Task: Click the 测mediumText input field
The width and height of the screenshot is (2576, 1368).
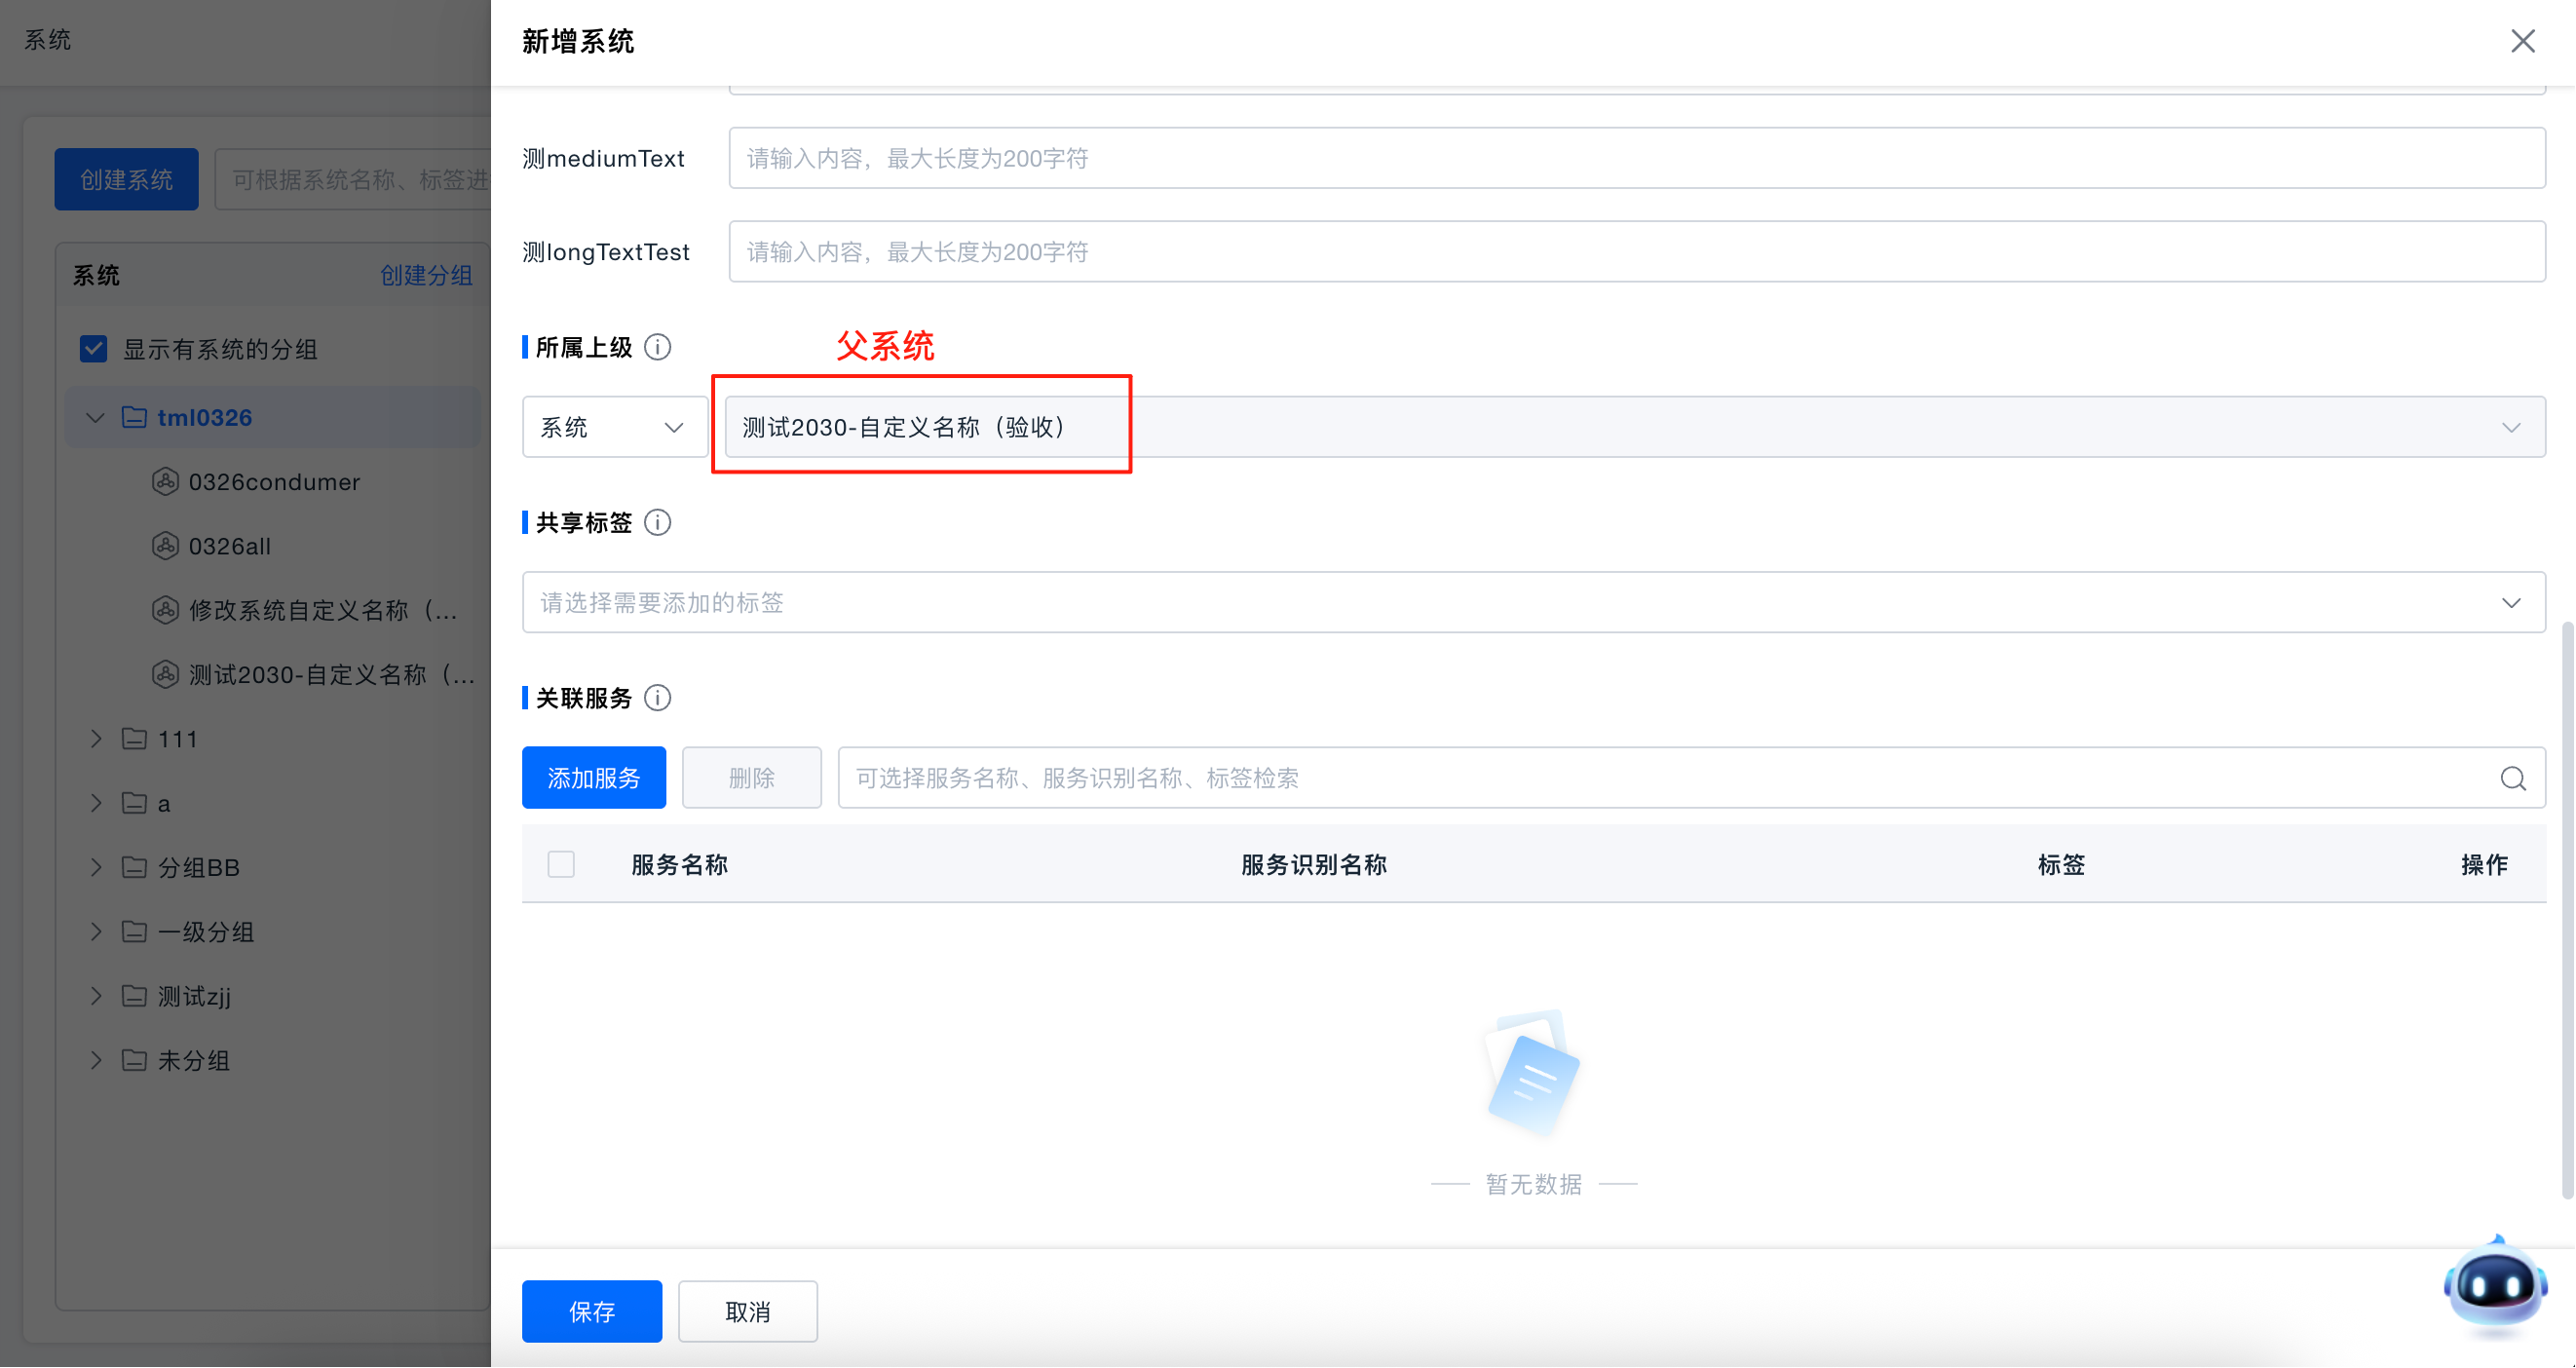Action: pyautogui.click(x=1636, y=158)
